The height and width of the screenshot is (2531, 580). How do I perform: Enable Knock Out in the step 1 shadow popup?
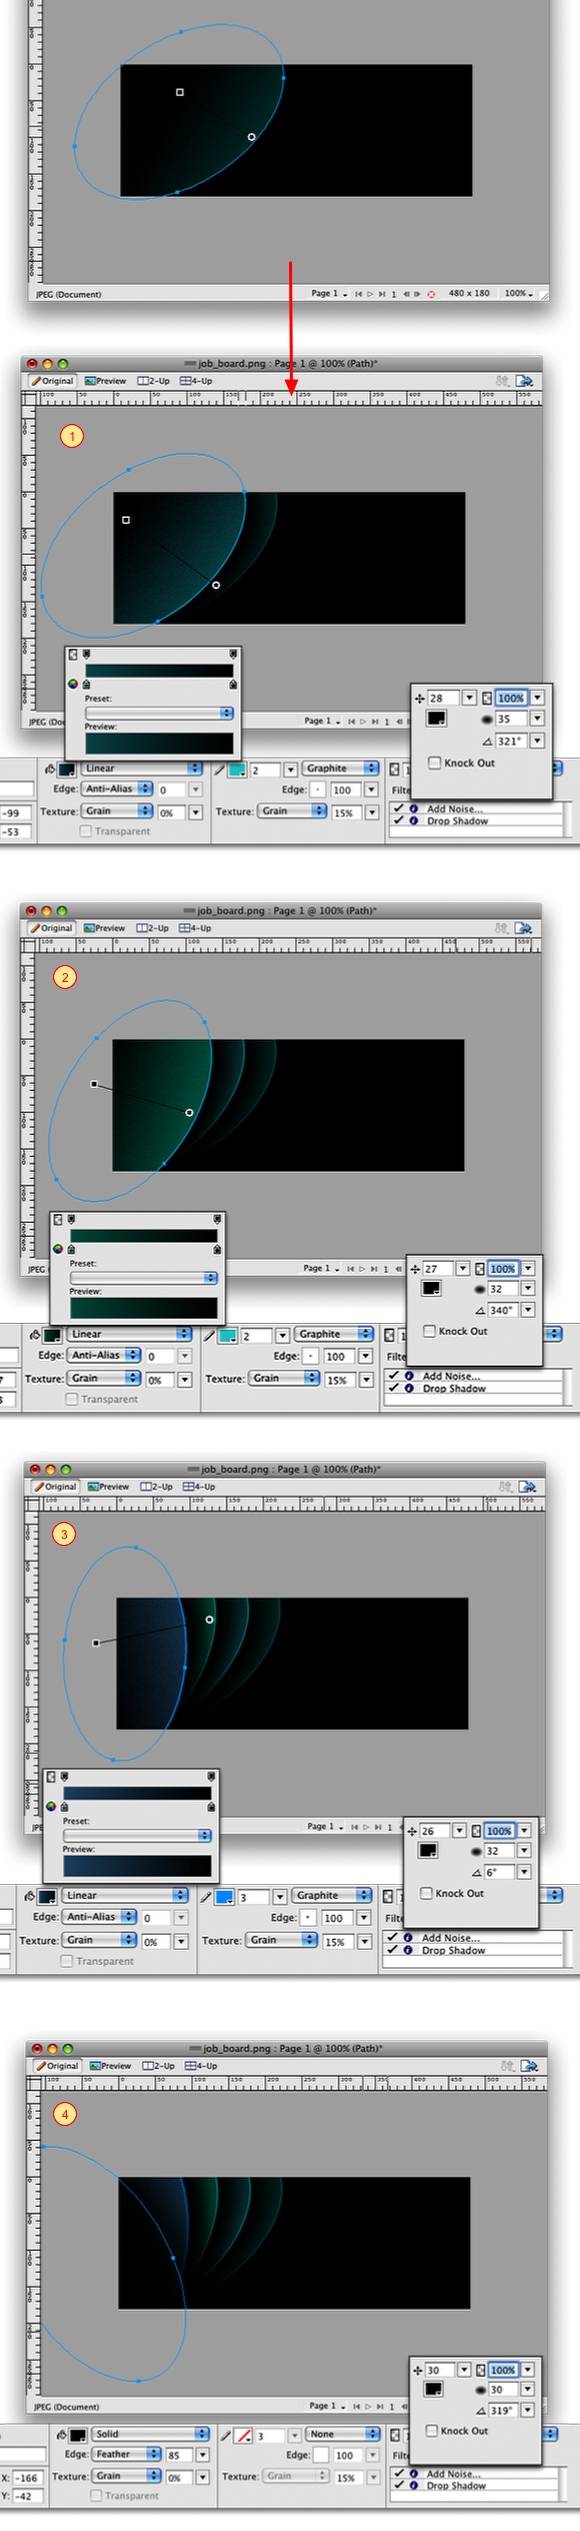pos(435,762)
